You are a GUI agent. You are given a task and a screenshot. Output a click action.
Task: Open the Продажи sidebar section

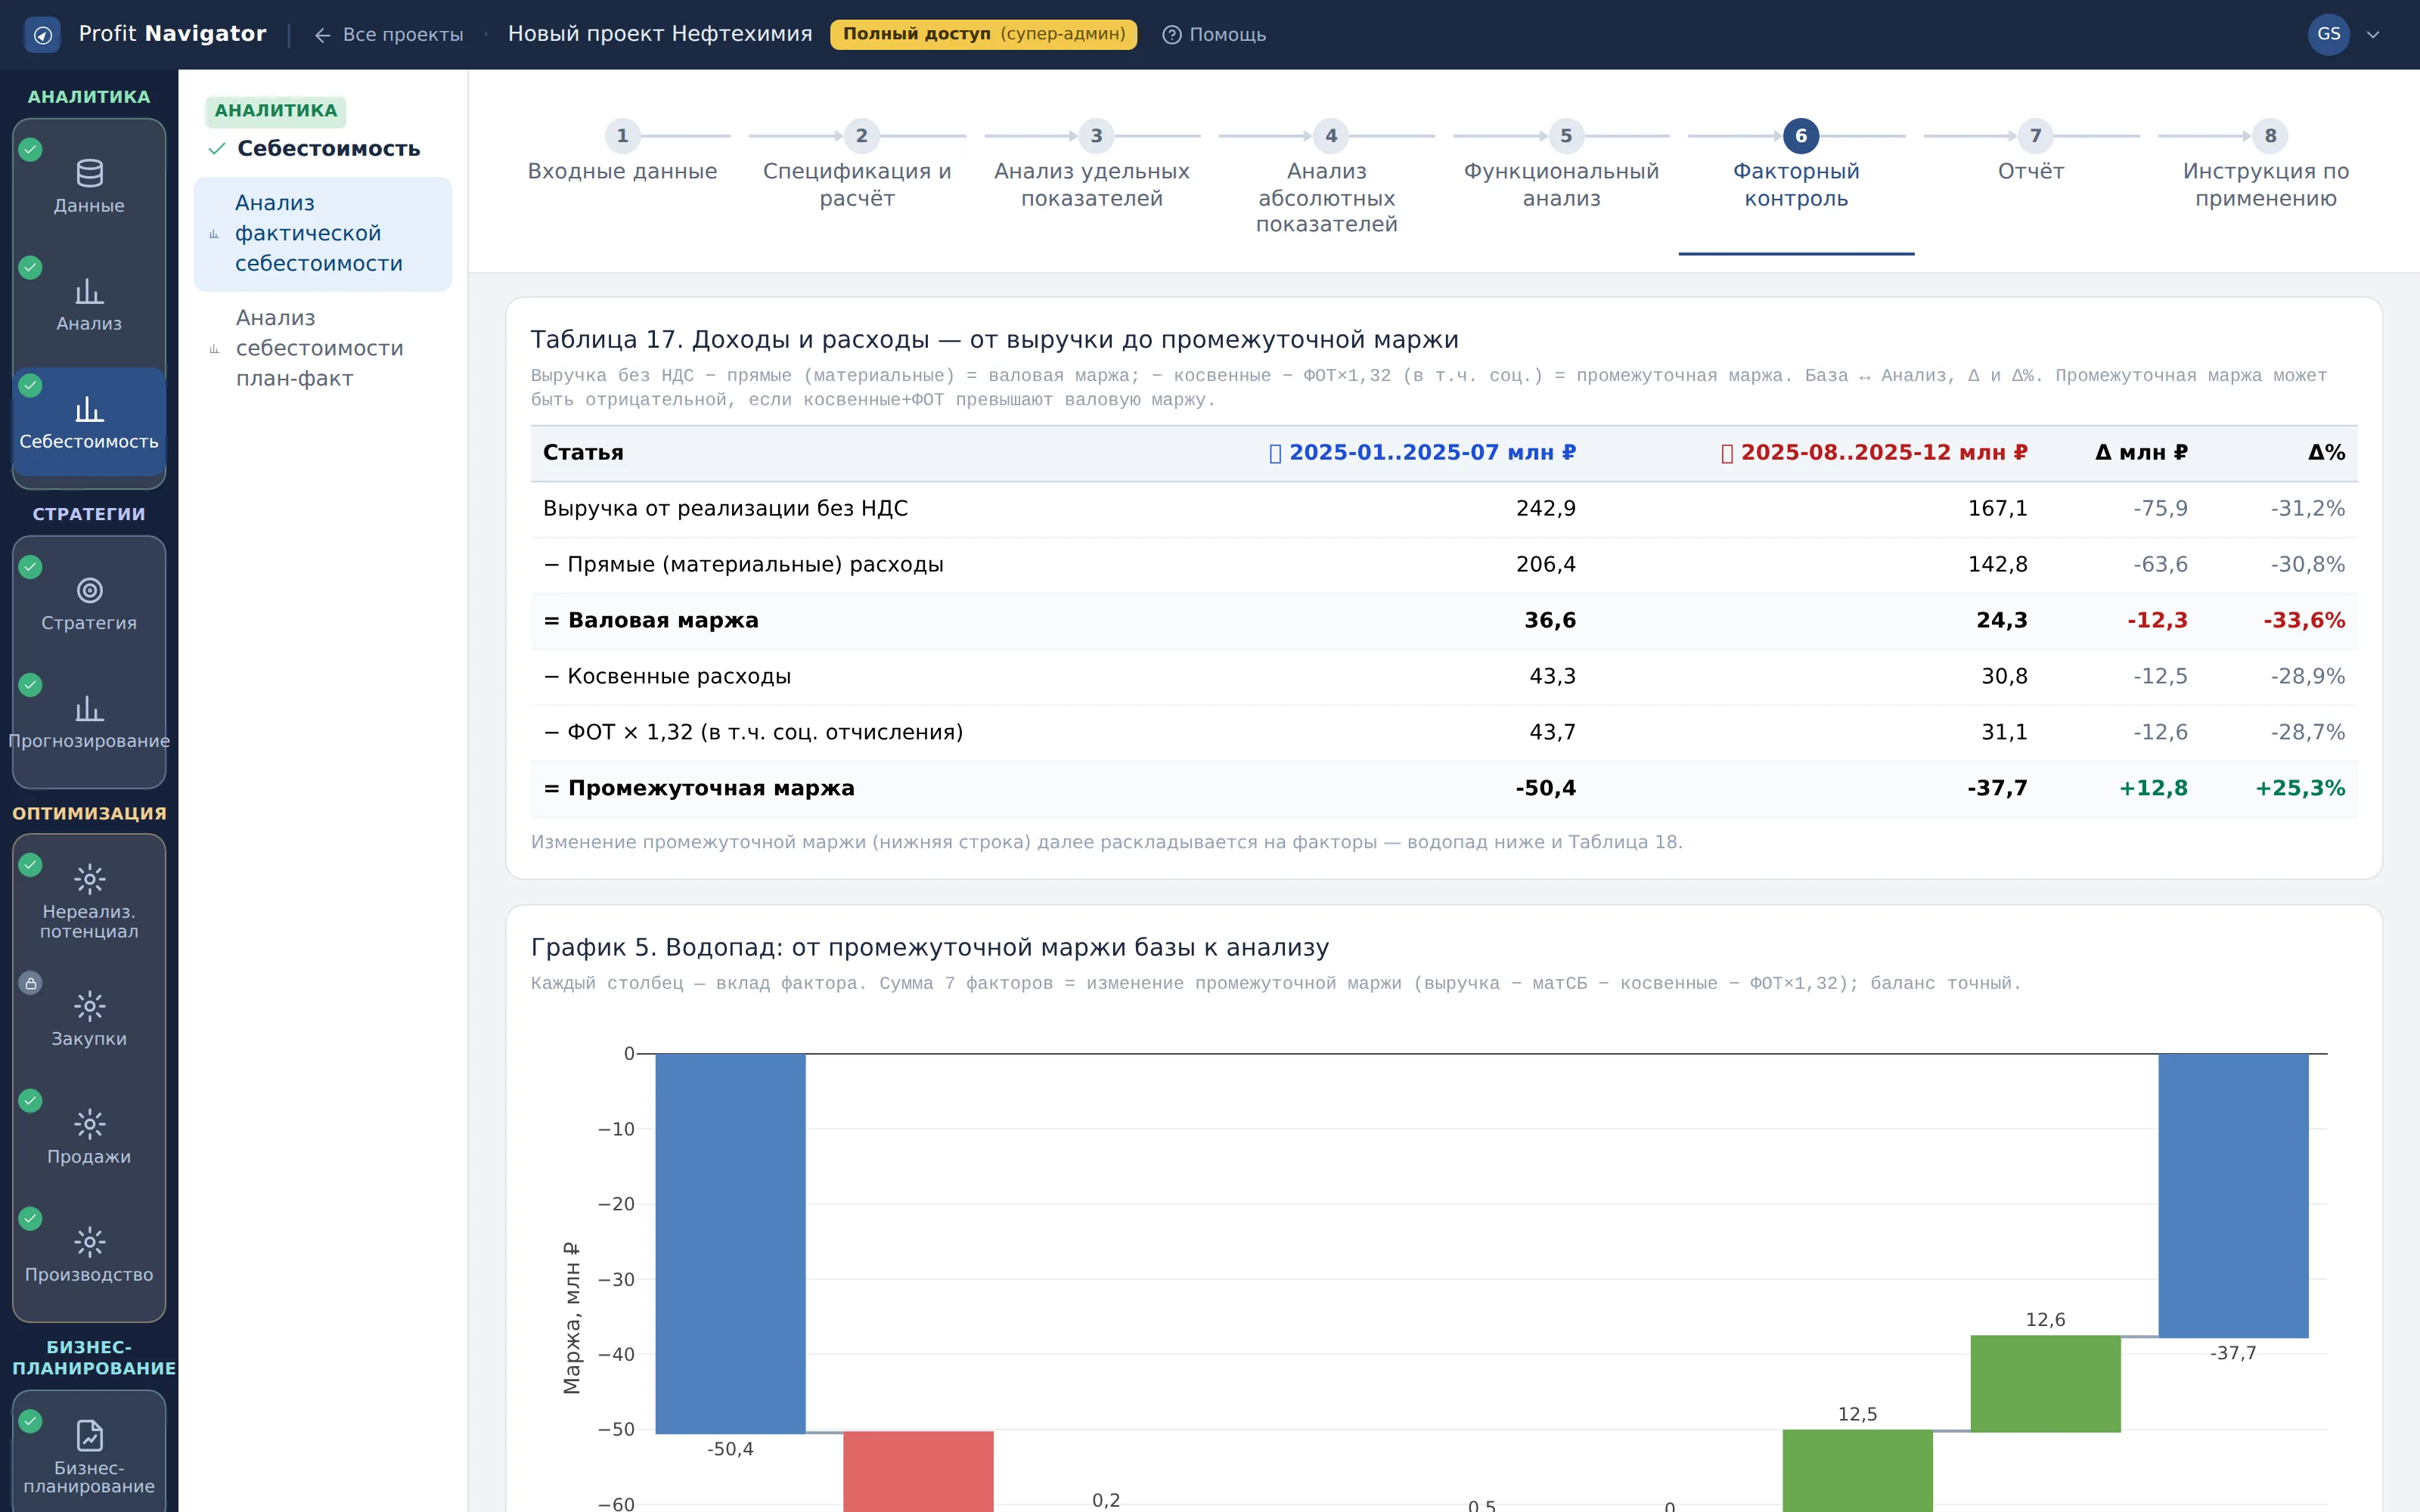[x=89, y=1136]
